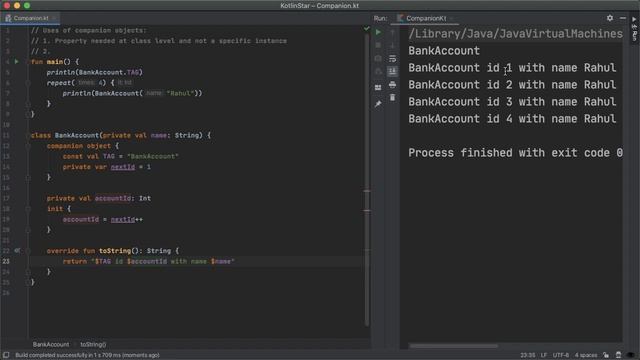Click the /Library/Java/JavaVirtualMachines console path line
The image size is (640, 360).
coord(515,34)
